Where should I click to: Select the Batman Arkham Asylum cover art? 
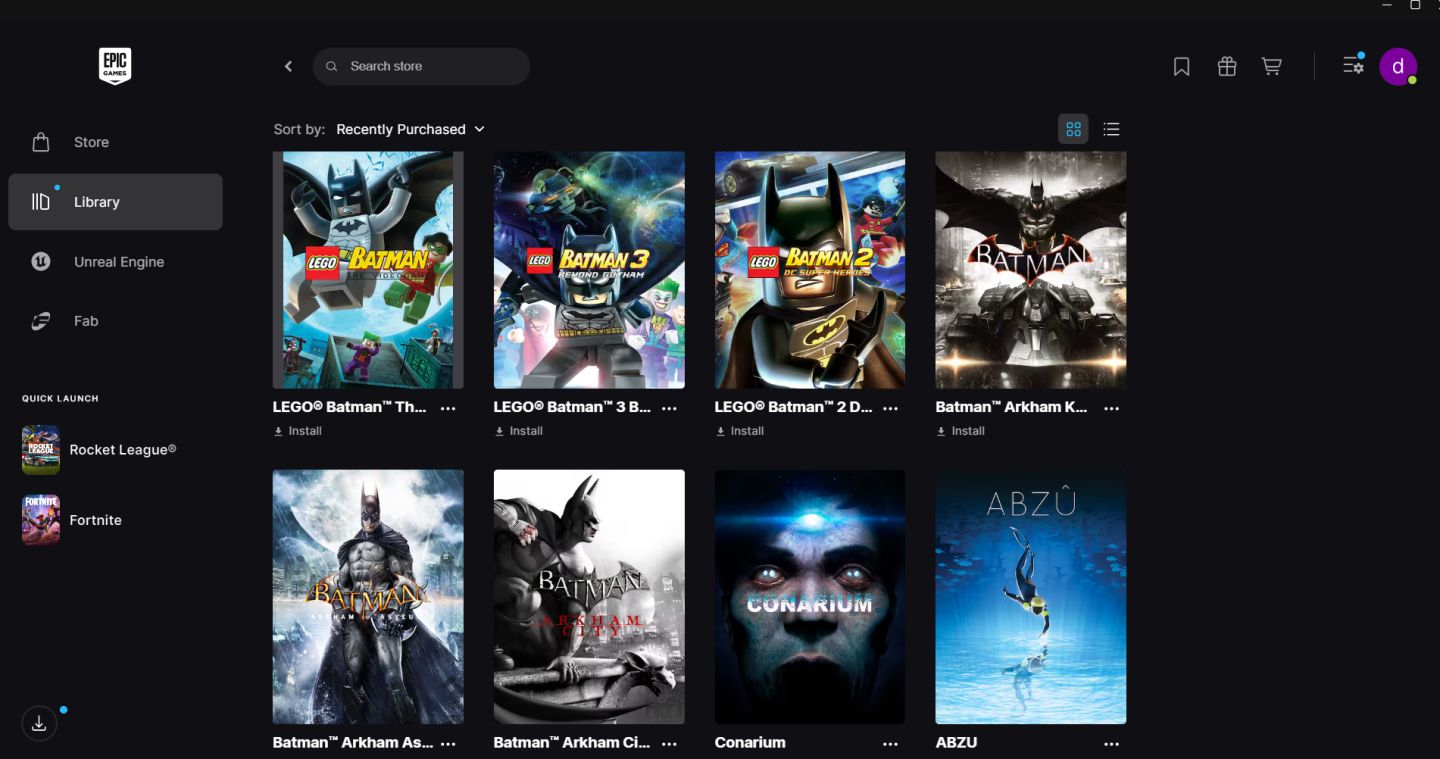point(368,597)
